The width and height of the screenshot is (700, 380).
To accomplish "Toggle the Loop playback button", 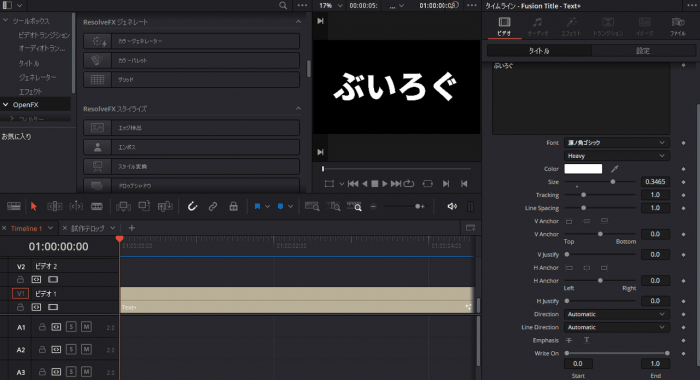I will 408,184.
